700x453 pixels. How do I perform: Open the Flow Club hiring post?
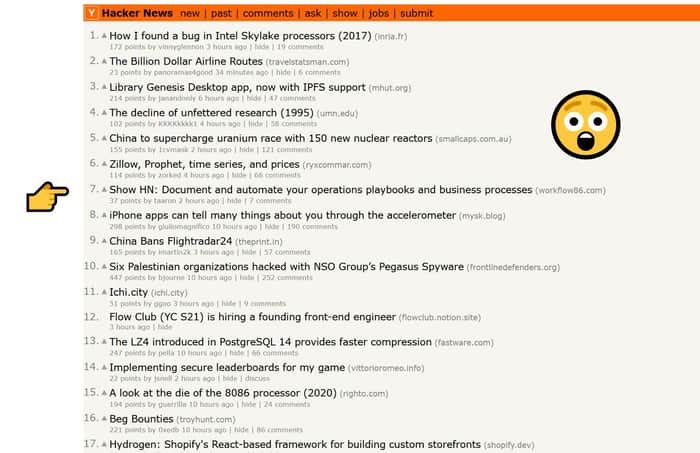(x=252, y=317)
